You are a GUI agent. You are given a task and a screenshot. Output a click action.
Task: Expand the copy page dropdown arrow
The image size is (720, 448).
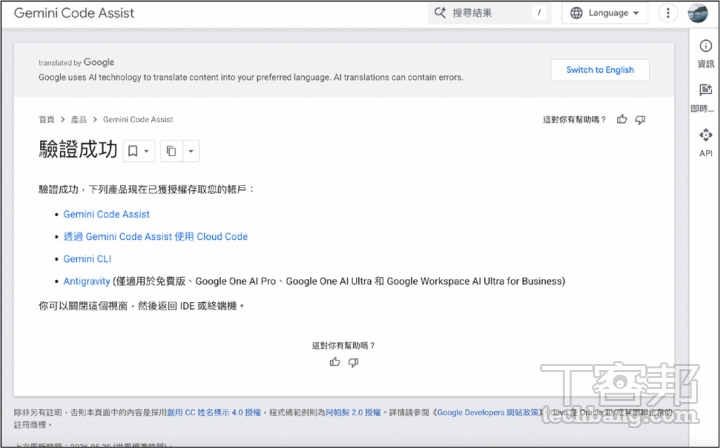click(x=191, y=151)
